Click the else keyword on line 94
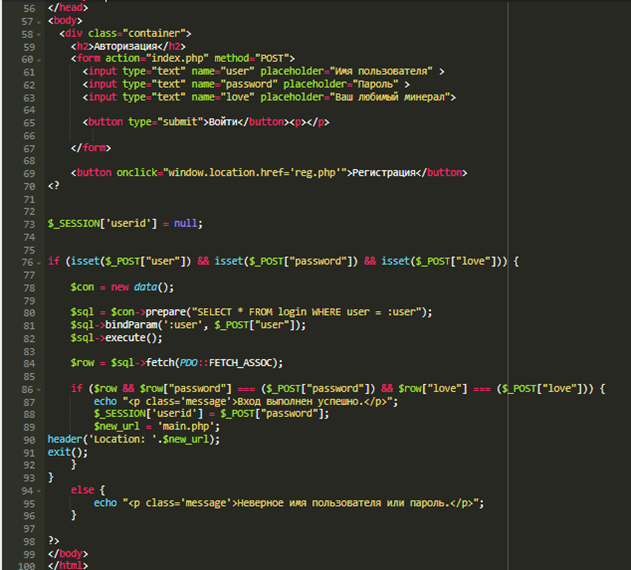Screen dimensions: 631x570 82,490
